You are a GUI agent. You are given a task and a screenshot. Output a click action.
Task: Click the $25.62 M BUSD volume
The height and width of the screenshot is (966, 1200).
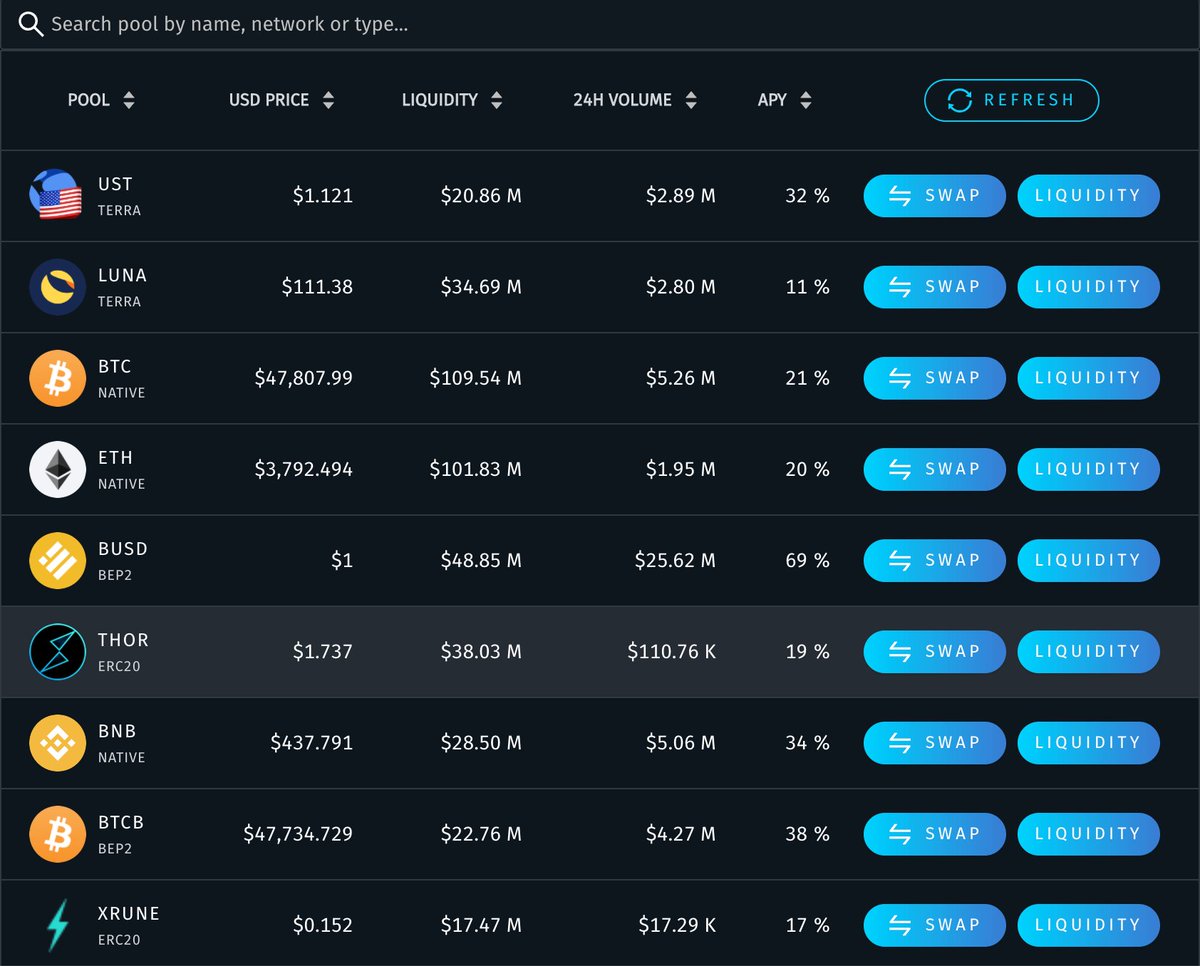[675, 560]
